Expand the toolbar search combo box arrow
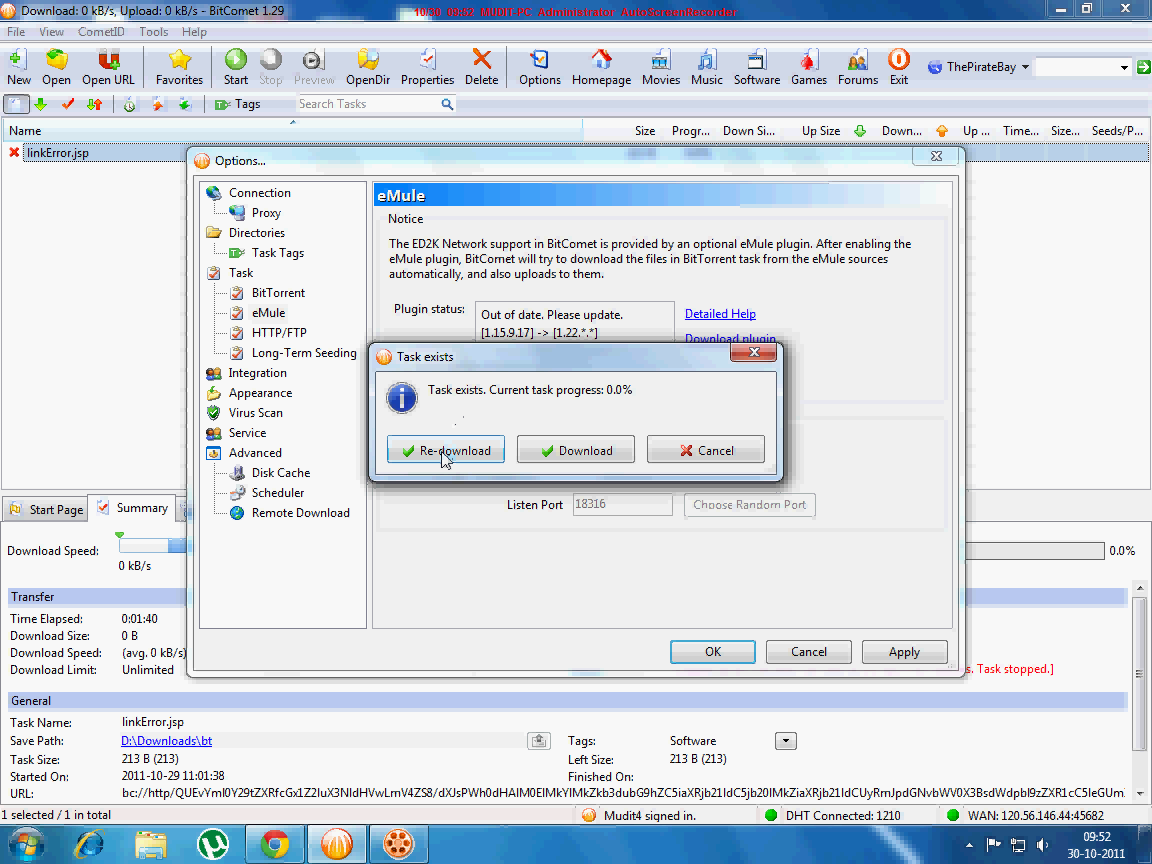The height and width of the screenshot is (864, 1152). point(1124,67)
